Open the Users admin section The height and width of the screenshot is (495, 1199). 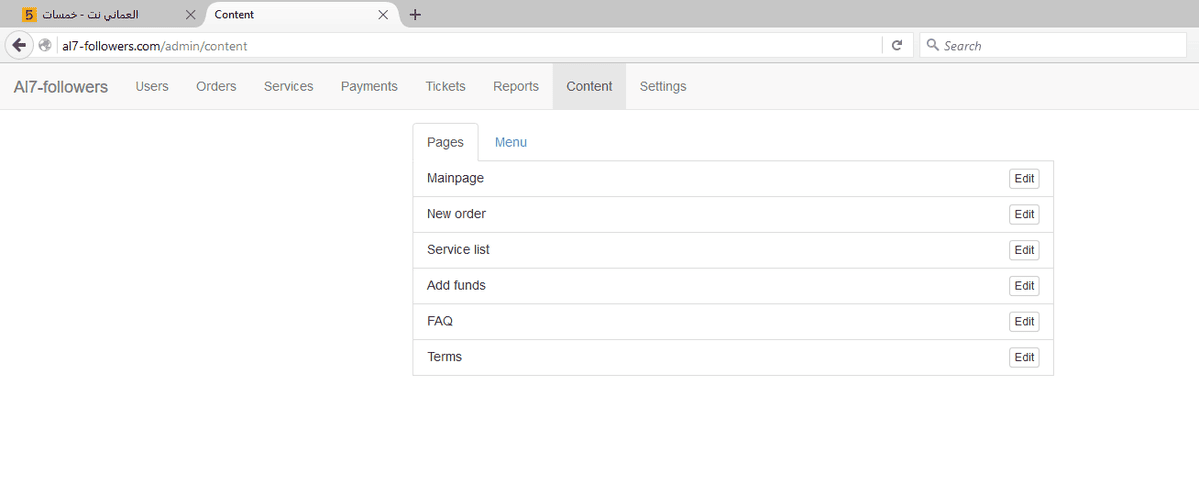click(151, 86)
